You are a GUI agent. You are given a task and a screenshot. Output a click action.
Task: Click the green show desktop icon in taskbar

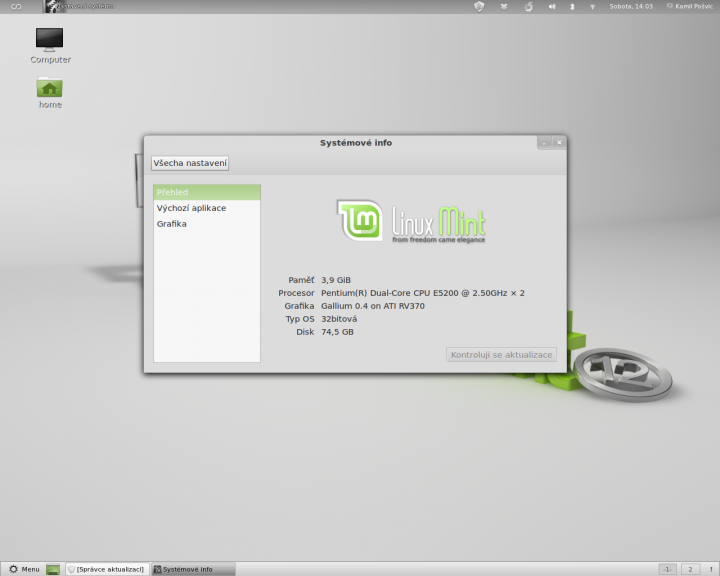pos(53,569)
